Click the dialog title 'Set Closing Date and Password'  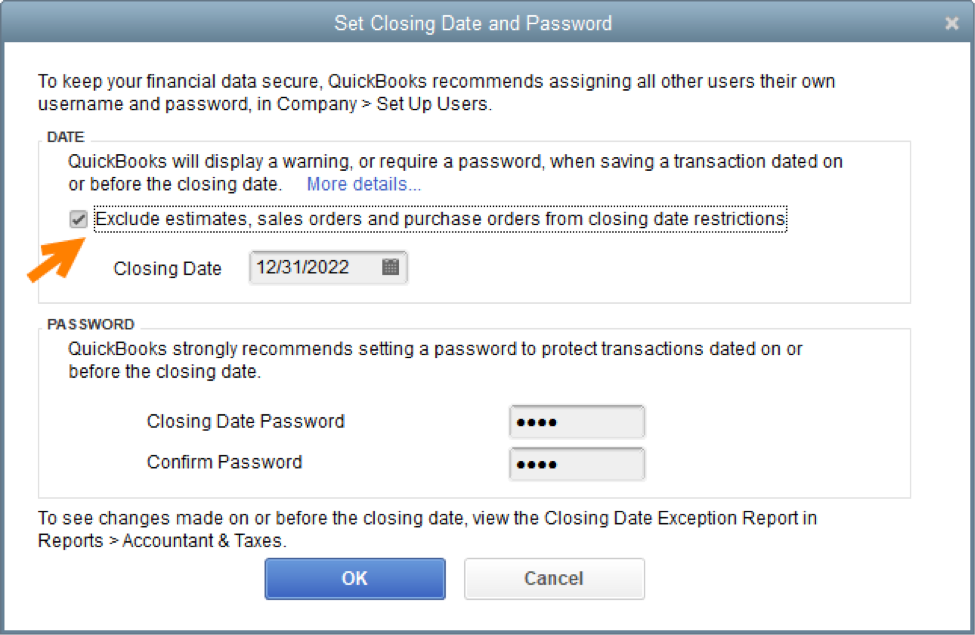473,24
